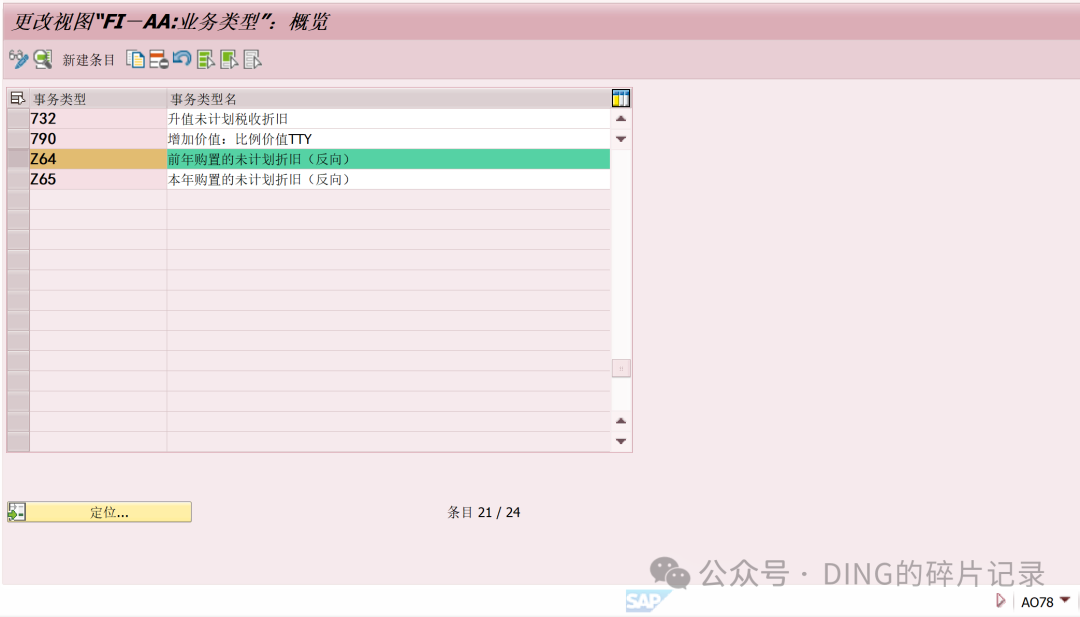Click the status bar triangle icon
The height and width of the screenshot is (617, 1080).
pyautogui.click(x=1000, y=601)
